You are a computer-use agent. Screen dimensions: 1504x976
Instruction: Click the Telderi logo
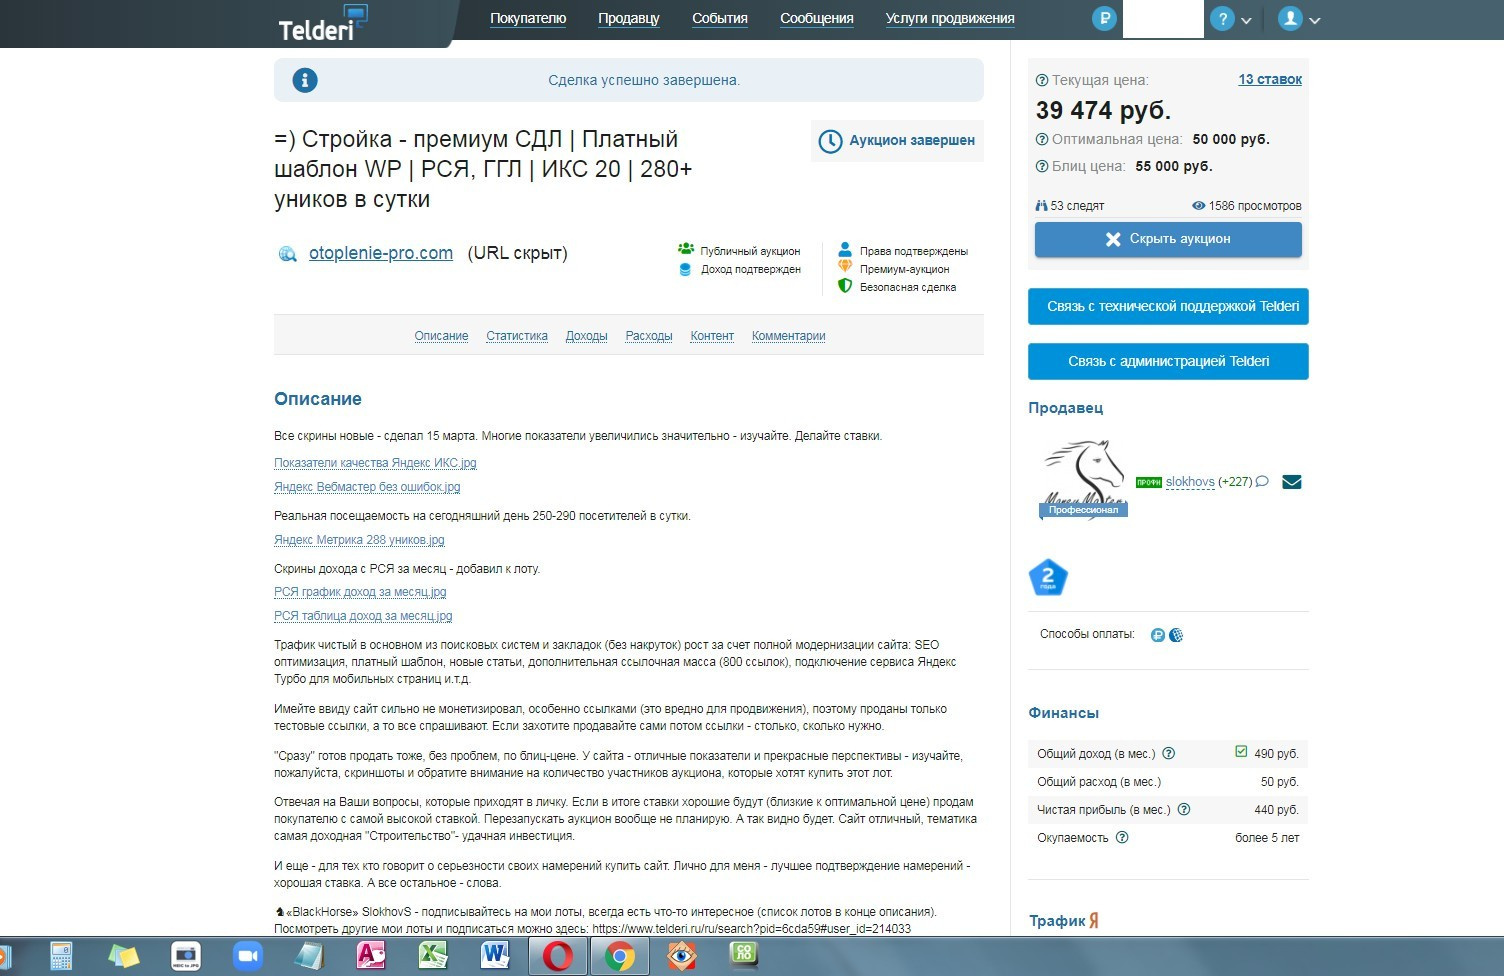[x=322, y=23]
